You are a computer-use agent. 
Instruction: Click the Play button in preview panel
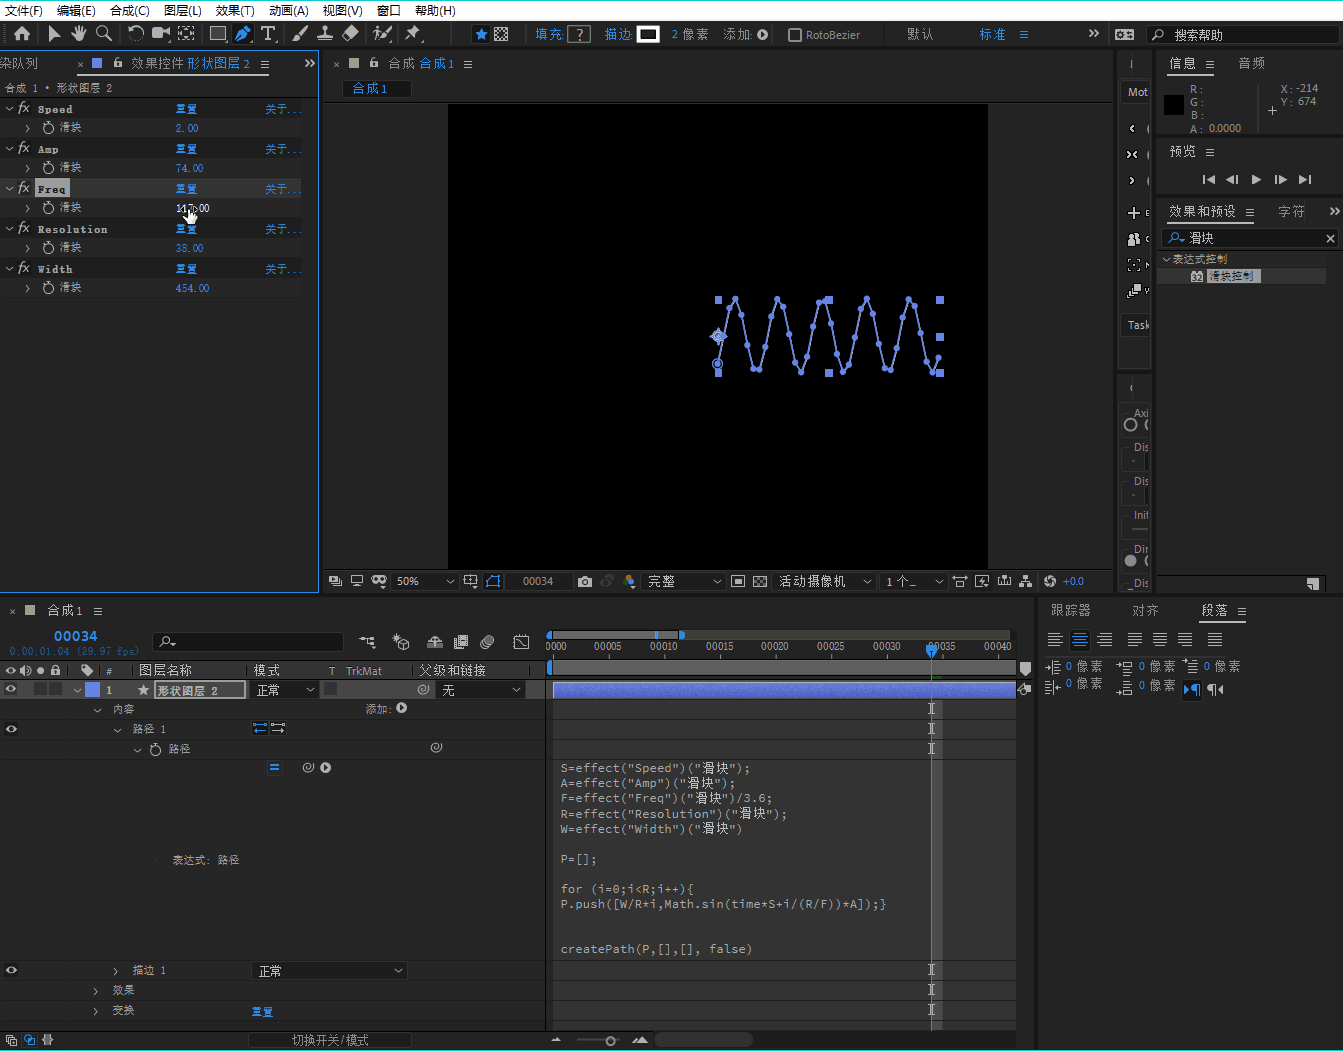[1256, 180]
